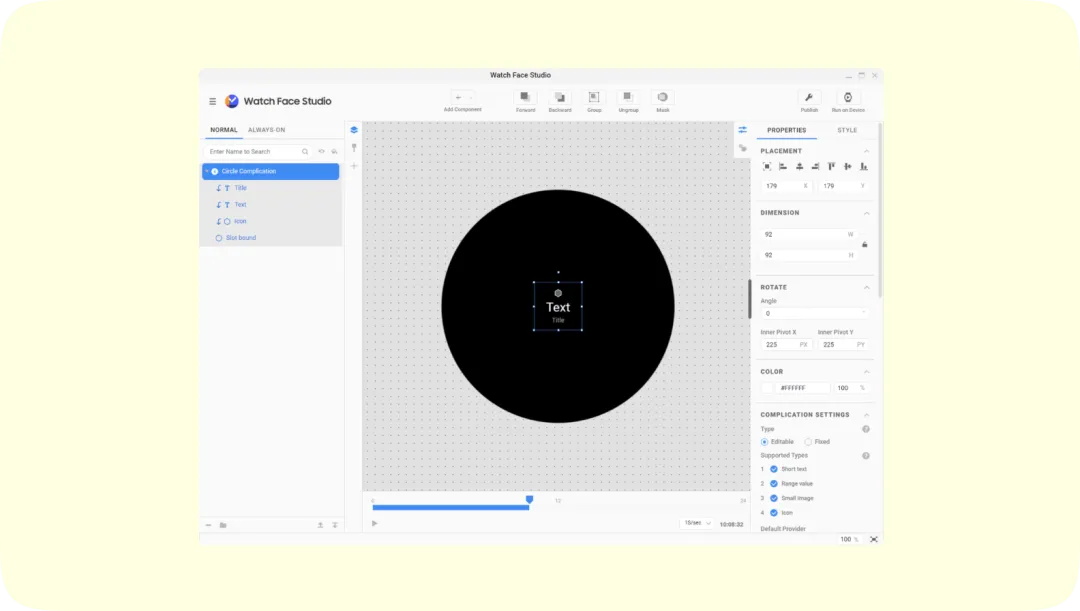Align horizontal center in Placement
1080x611 pixels.
[799, 167]
